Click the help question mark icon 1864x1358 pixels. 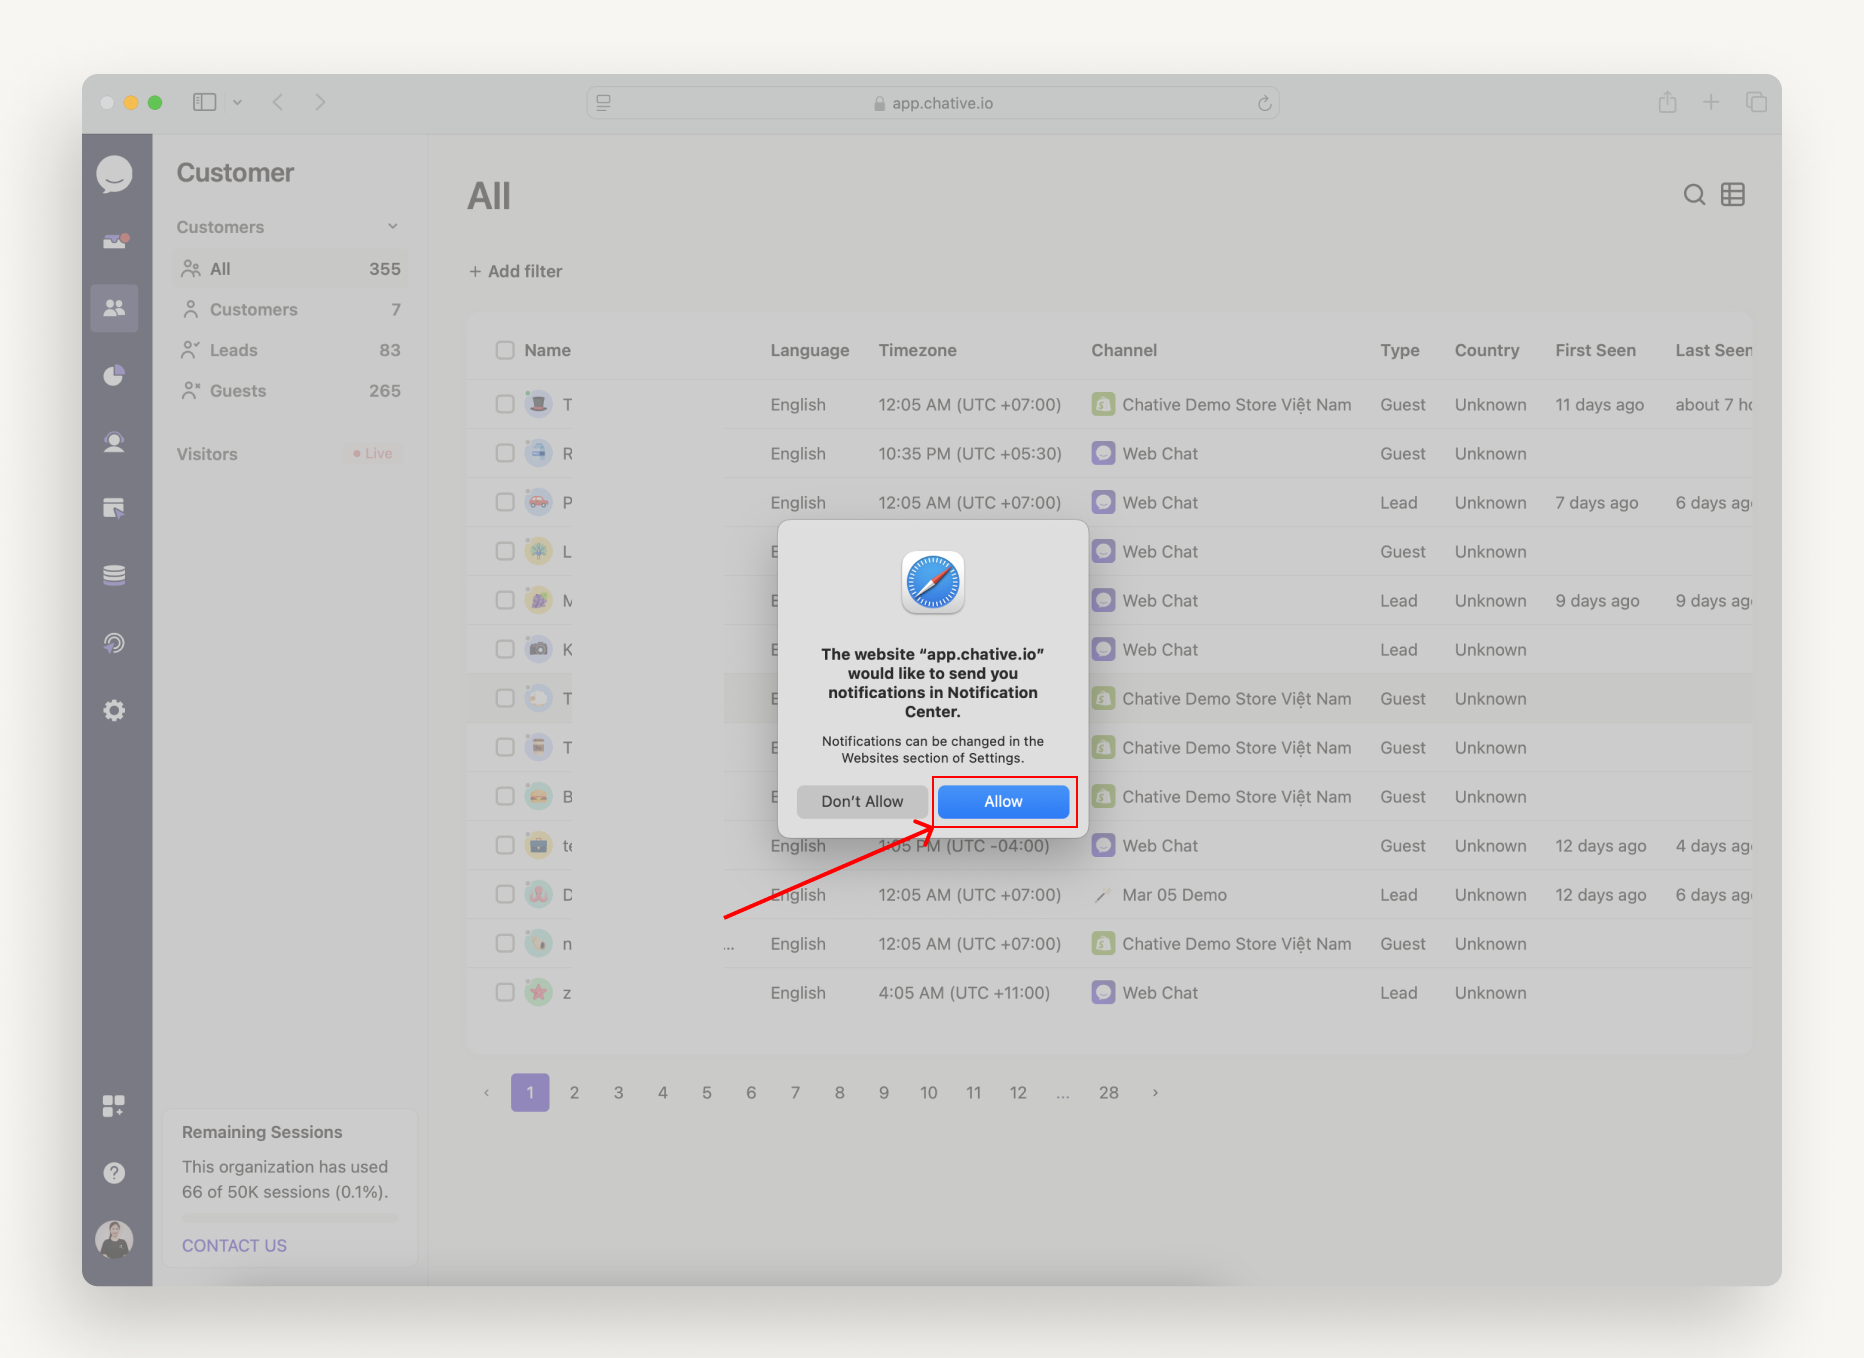pos(114,1172)
